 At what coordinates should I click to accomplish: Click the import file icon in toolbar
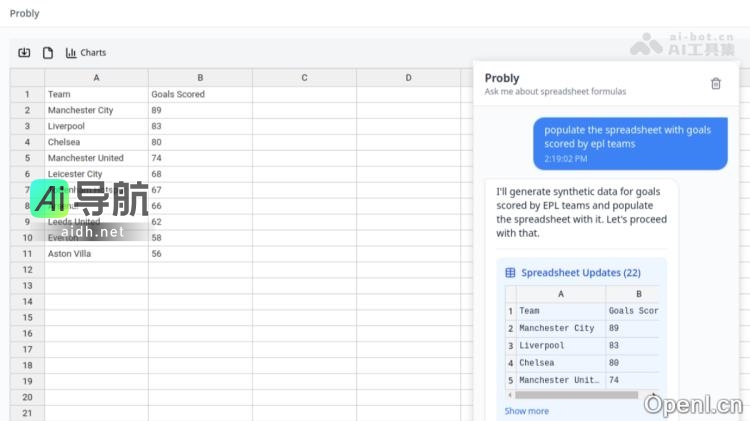pos(25,53)
